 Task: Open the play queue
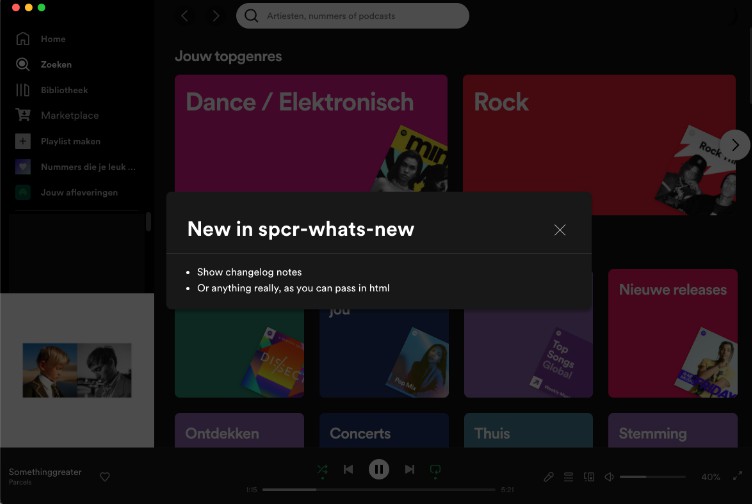(569, 477)
